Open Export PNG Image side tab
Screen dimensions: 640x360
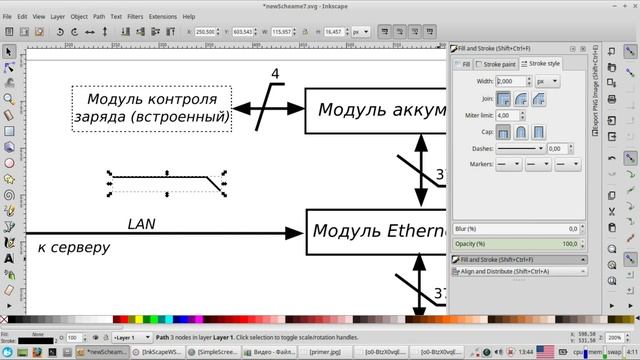tap(596, 91)
